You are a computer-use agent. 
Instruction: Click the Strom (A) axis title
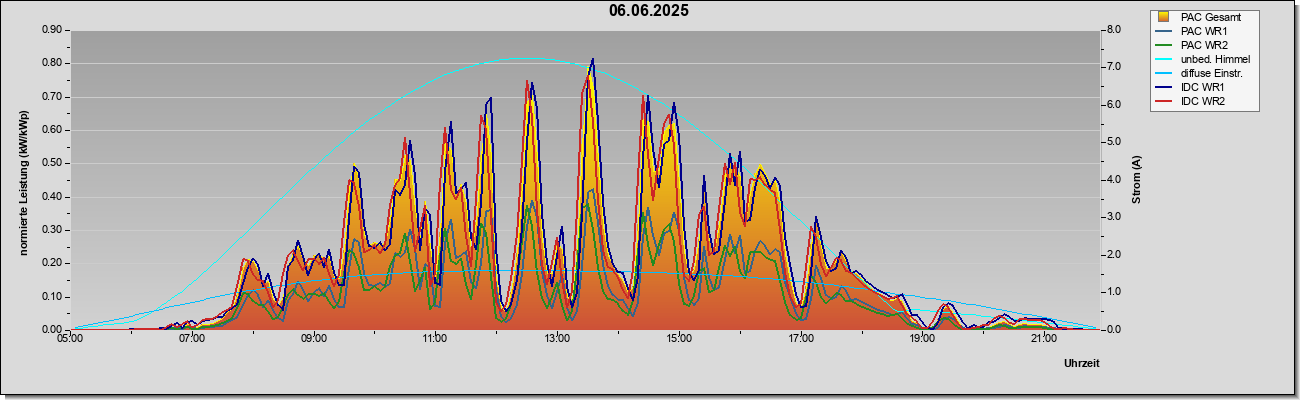[1137, 180]
